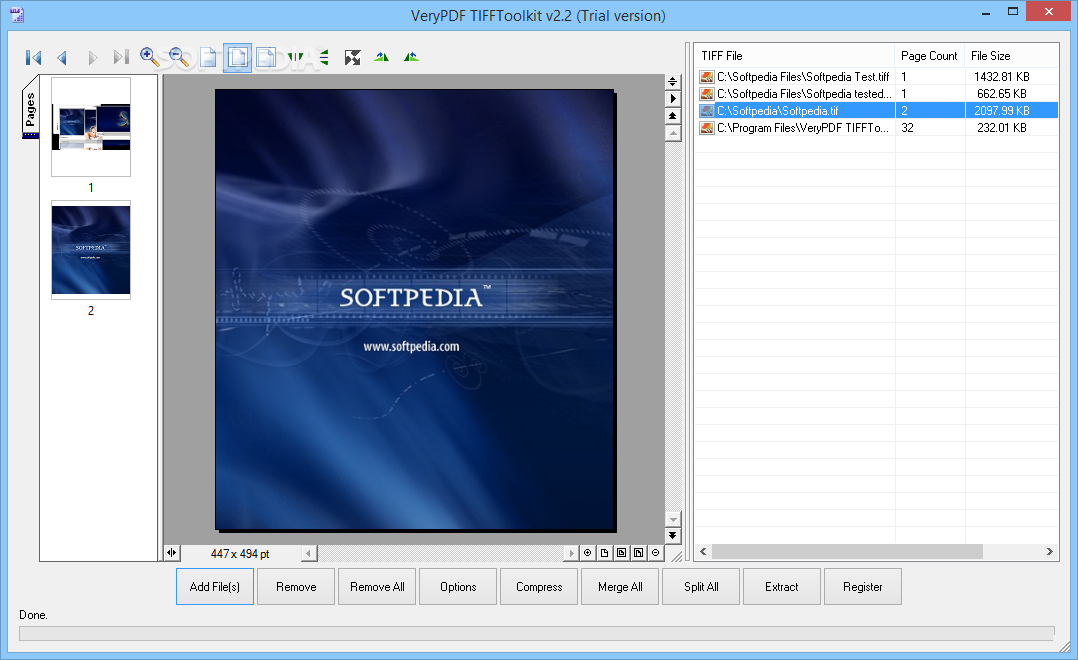Click the VeryPDF application icon in title bar

17,14
